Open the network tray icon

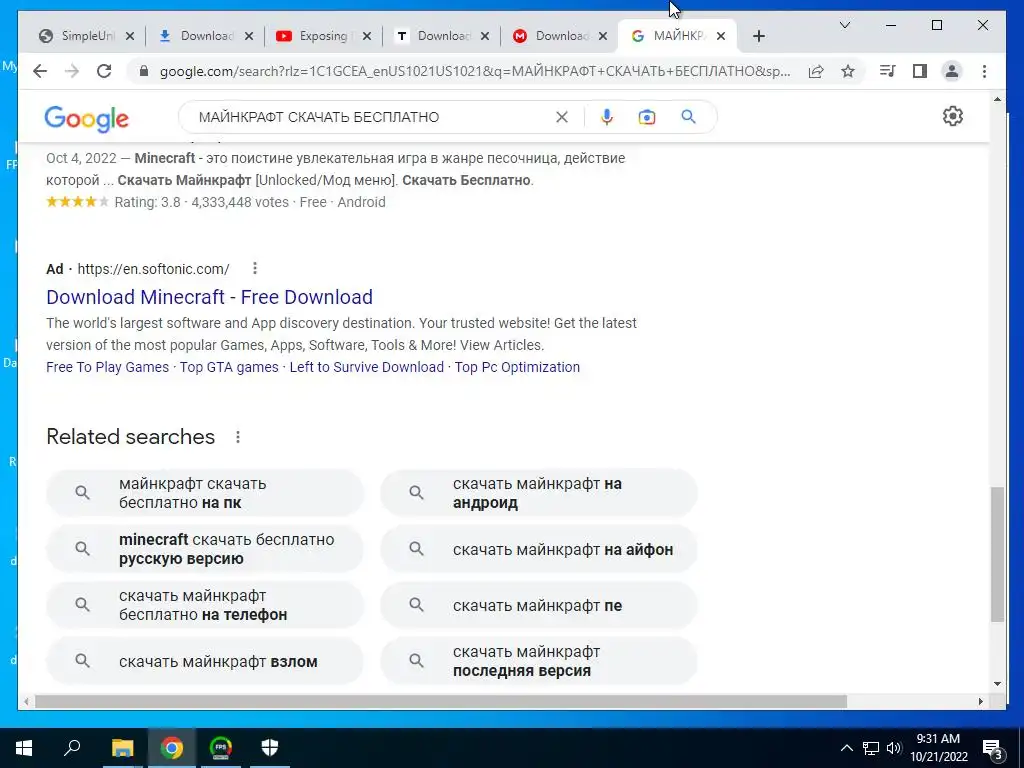point(871,748)
